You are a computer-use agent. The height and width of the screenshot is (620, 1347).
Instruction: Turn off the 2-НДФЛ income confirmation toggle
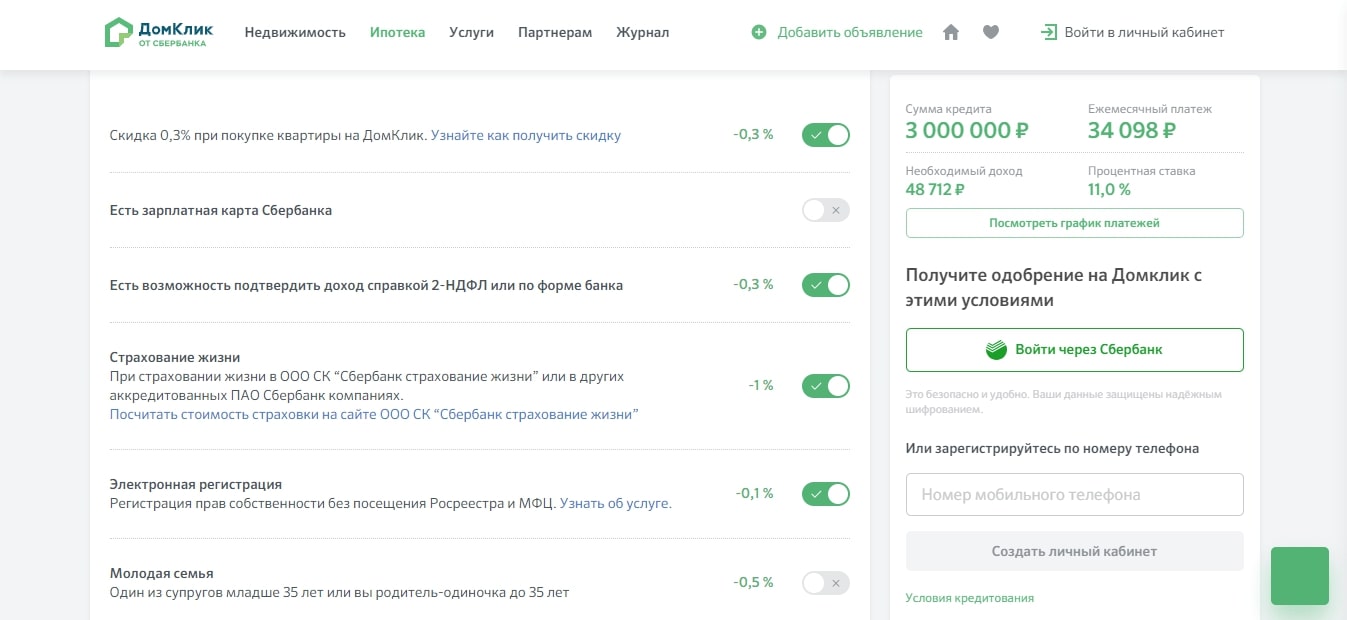pyautogui.click(x=825, y=285)
